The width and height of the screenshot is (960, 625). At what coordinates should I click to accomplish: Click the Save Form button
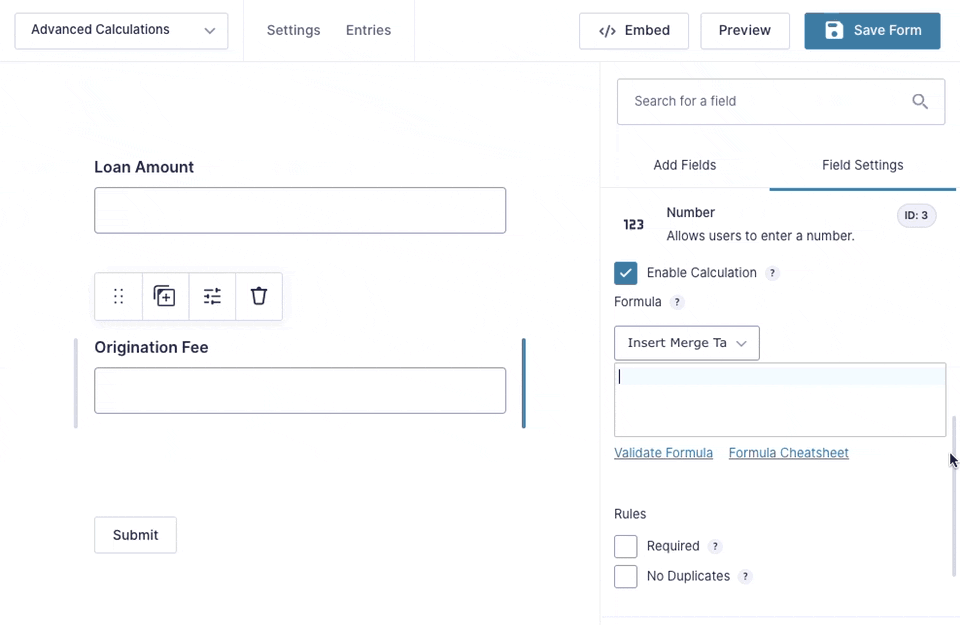(872, 31)
